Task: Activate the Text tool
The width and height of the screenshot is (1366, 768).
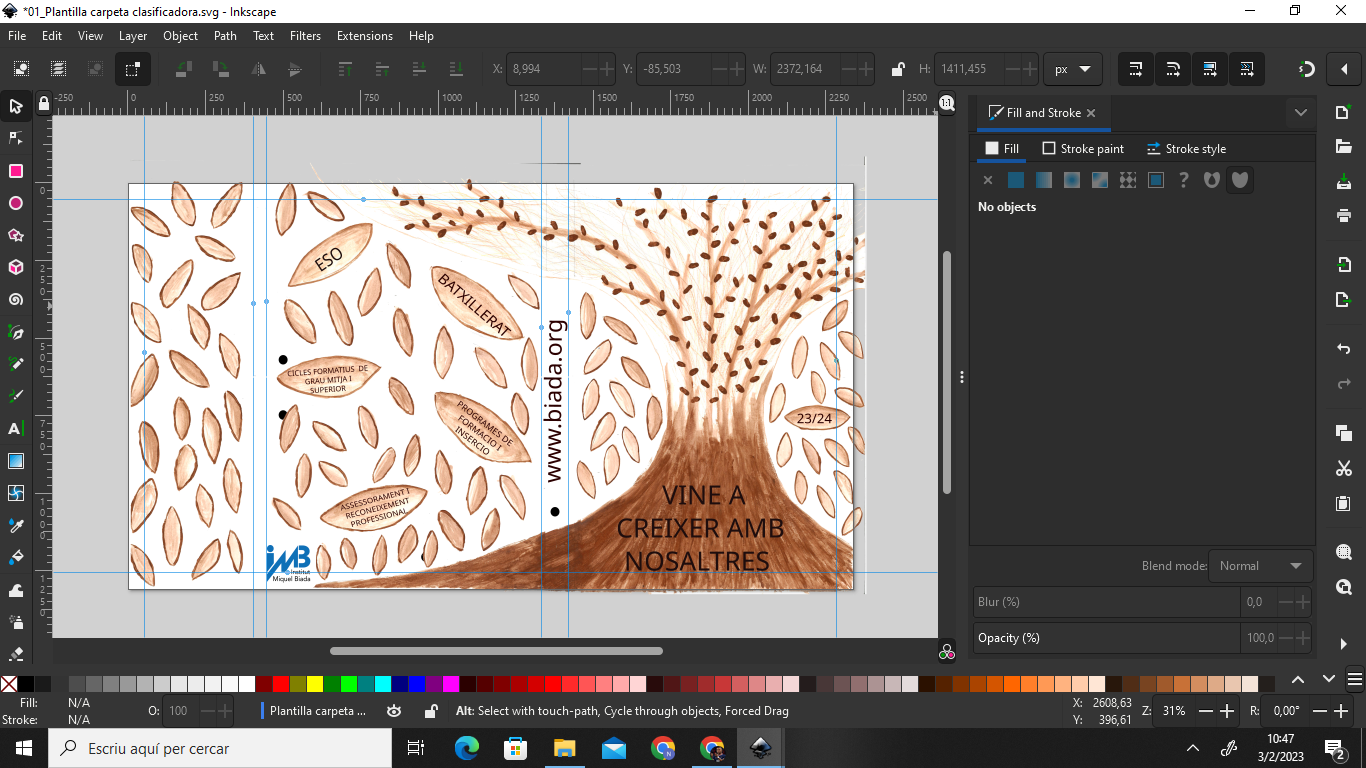Action: pyautogui.click(x=16, y=429)
